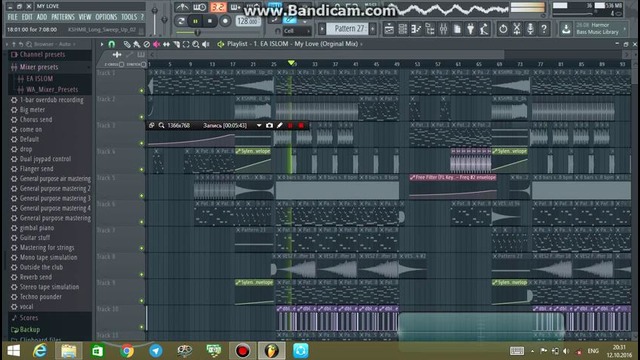This screenshot has height=360, width=640.
Task: Select the playlist mute tool
Action: coord(156,44)
